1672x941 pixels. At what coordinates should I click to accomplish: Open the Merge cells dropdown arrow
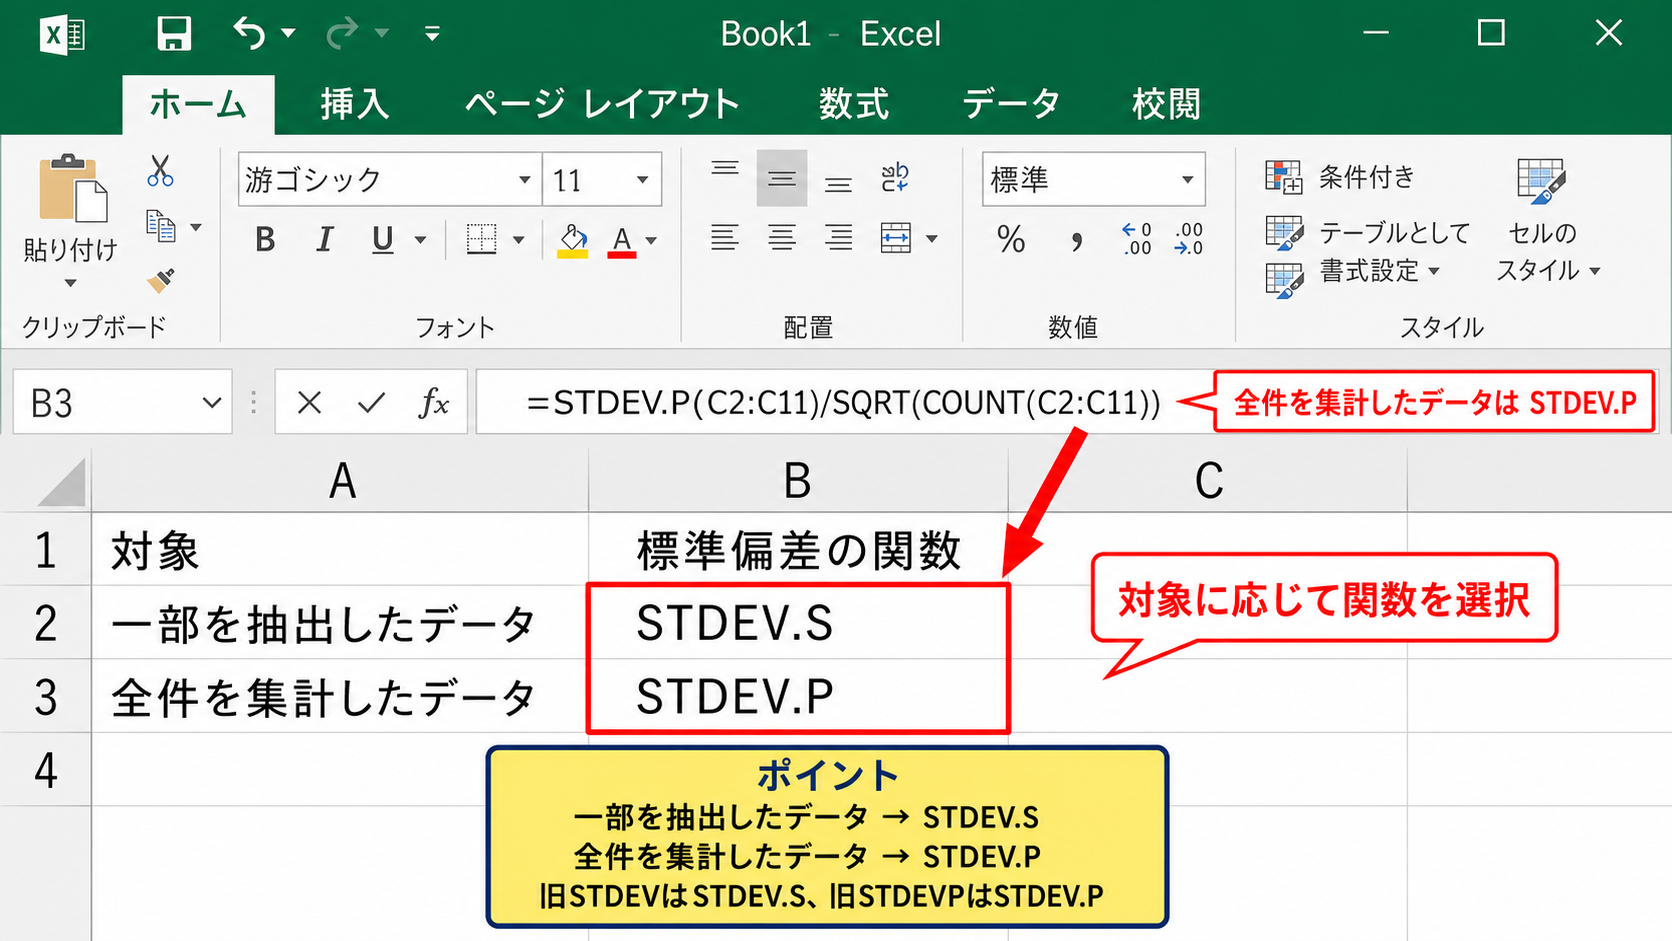point(932,239)
